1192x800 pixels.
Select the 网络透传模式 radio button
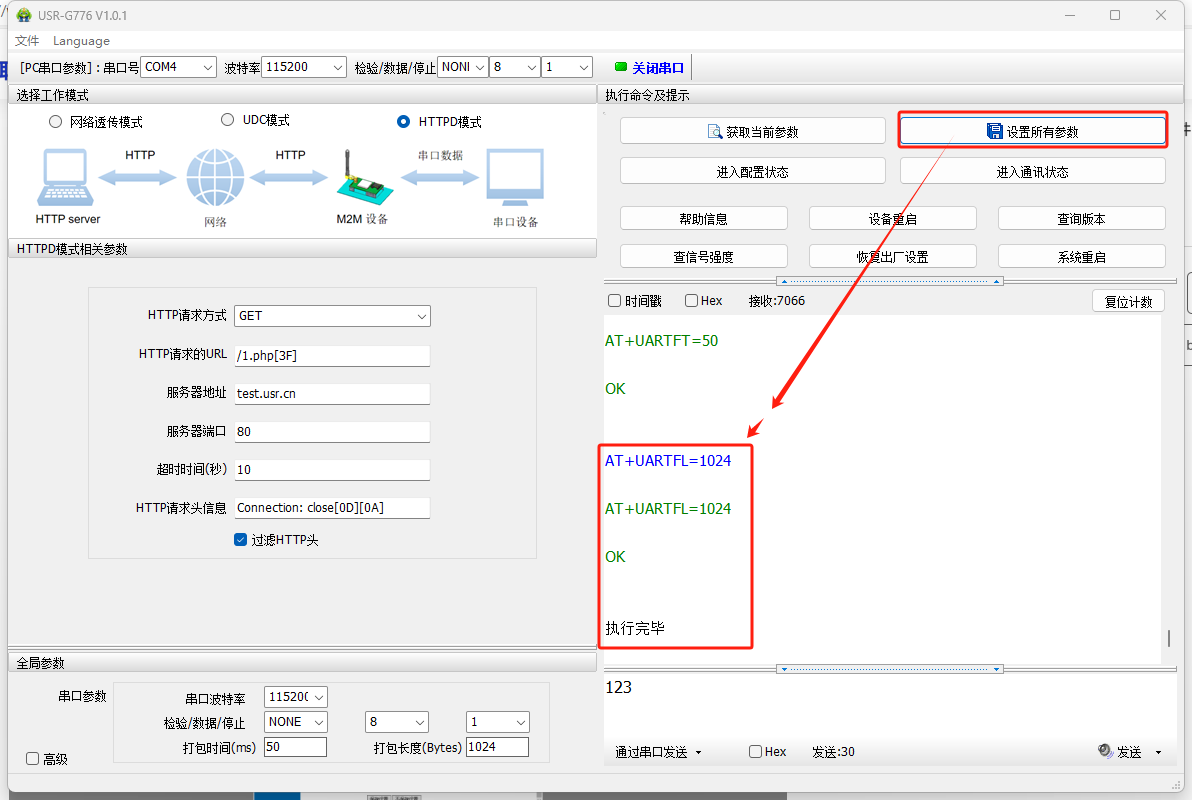click(55, 122)
